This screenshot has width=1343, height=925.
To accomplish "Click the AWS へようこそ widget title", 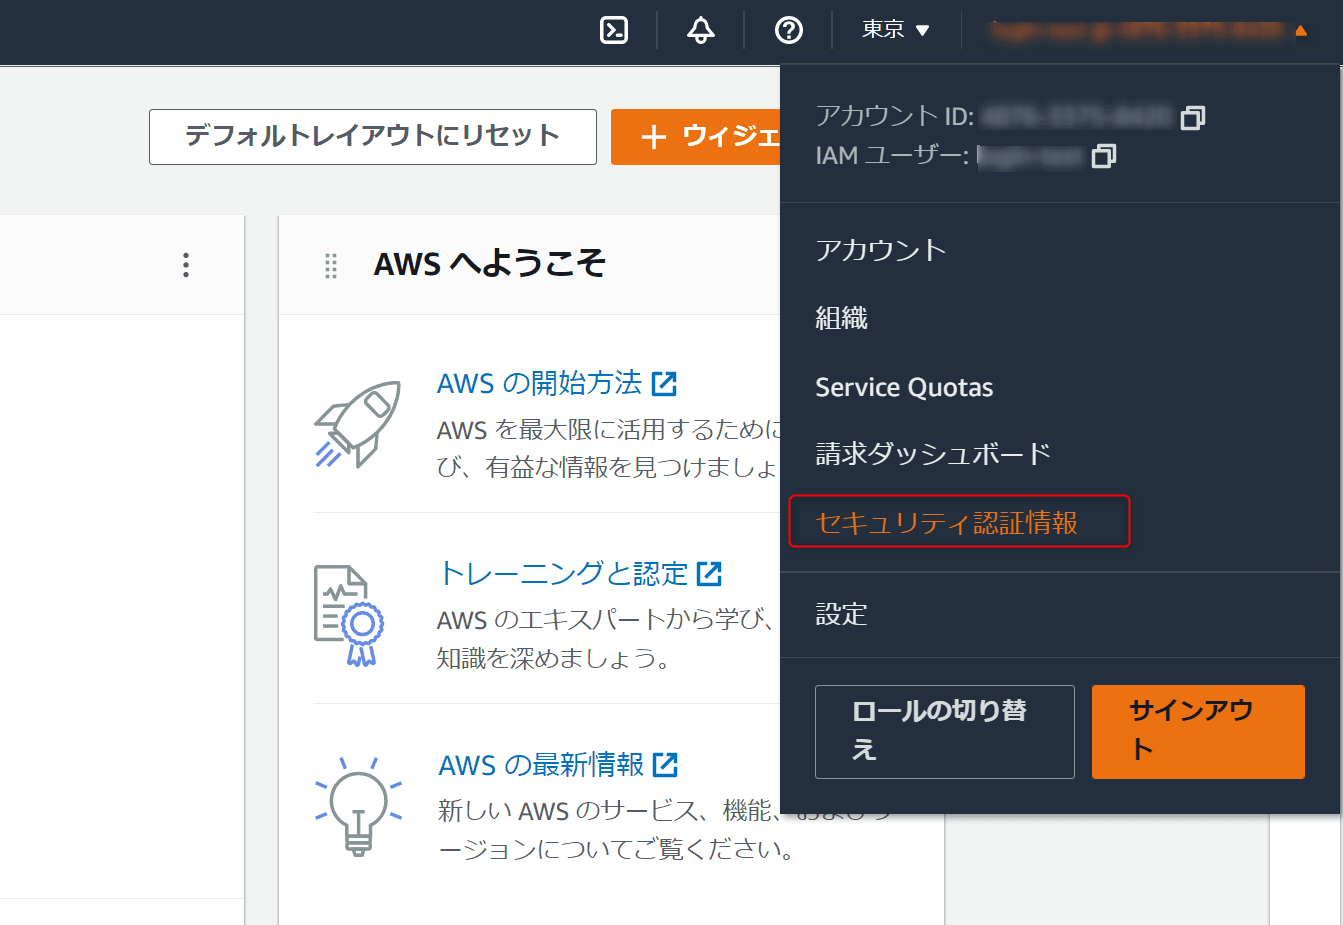I will (490, 264).
